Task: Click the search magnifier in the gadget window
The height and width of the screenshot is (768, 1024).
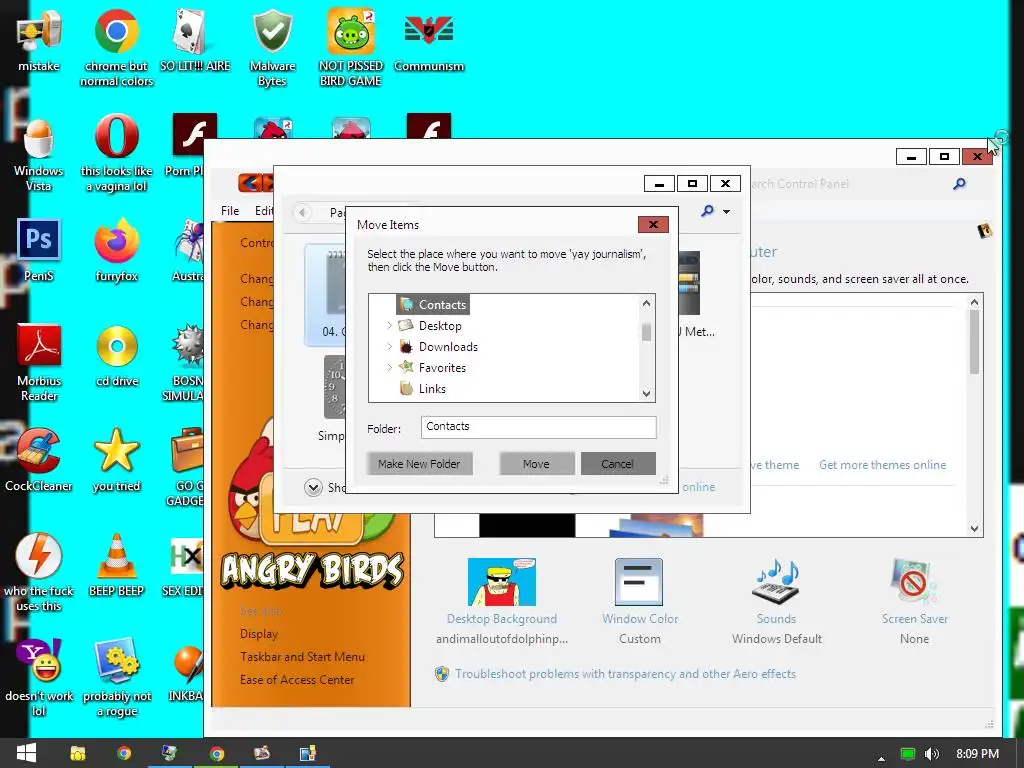Action: [707, 211]
